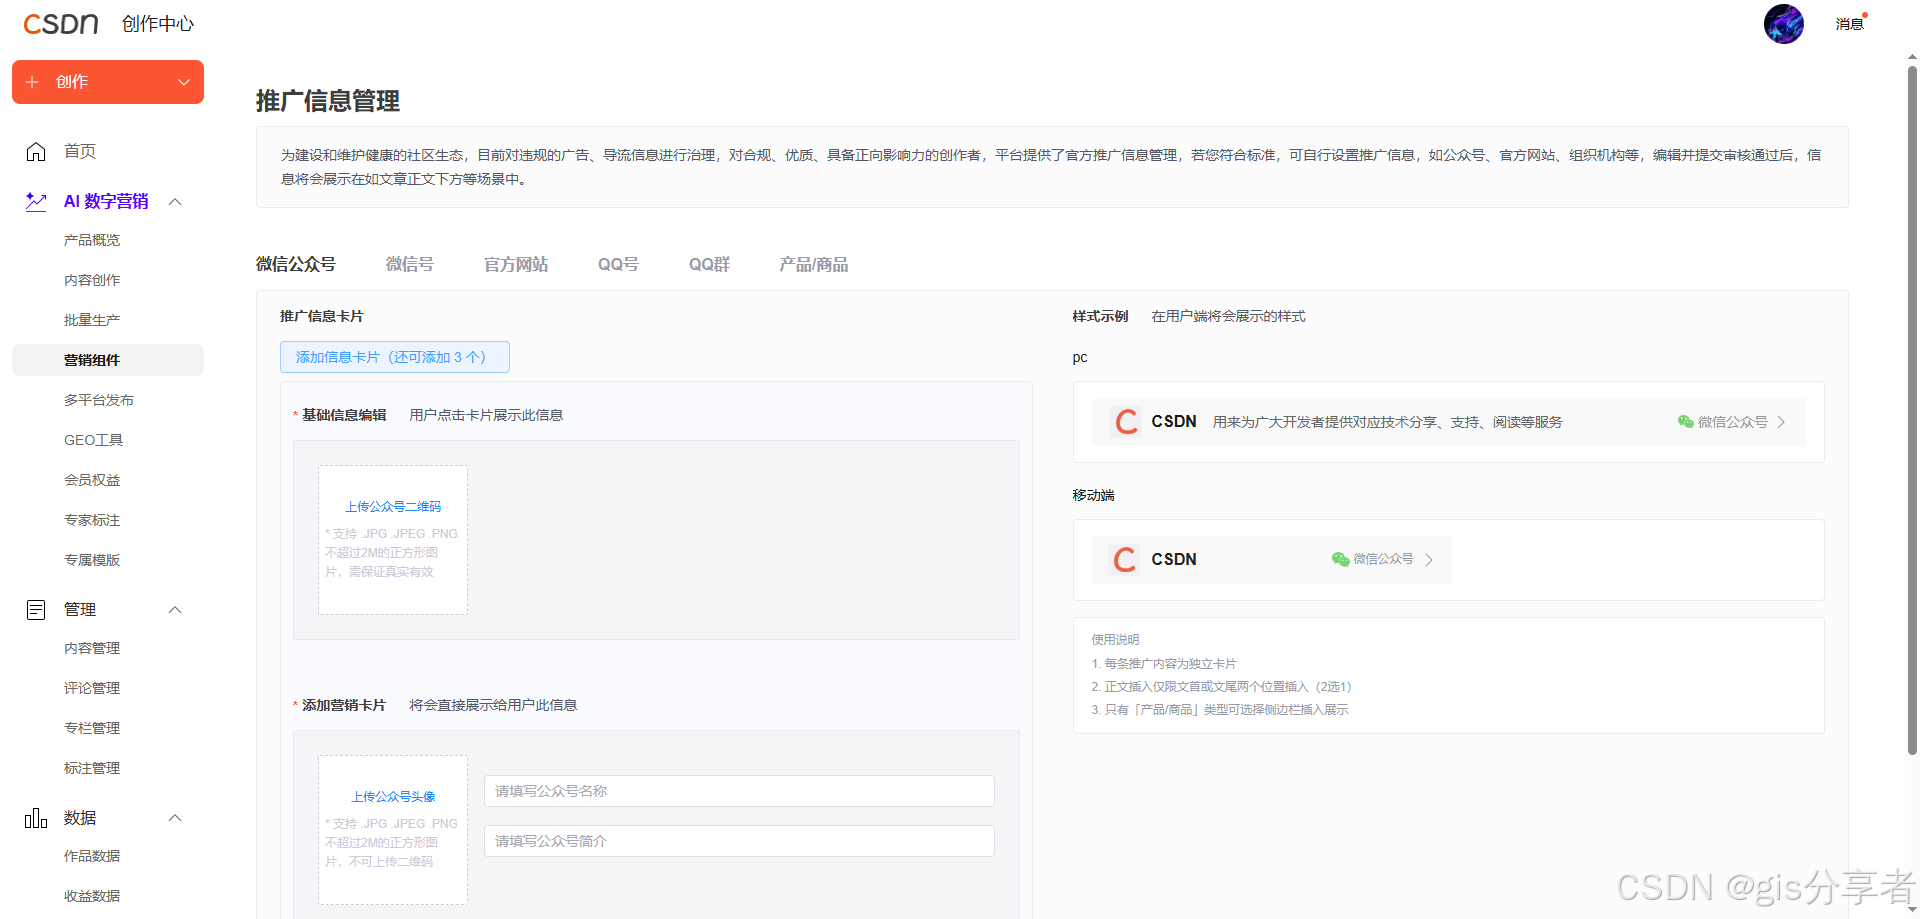The height and width of the screenshot is (919, 1920).
Task: Open 收益数据 in sidebar
Action: [92, 896]
